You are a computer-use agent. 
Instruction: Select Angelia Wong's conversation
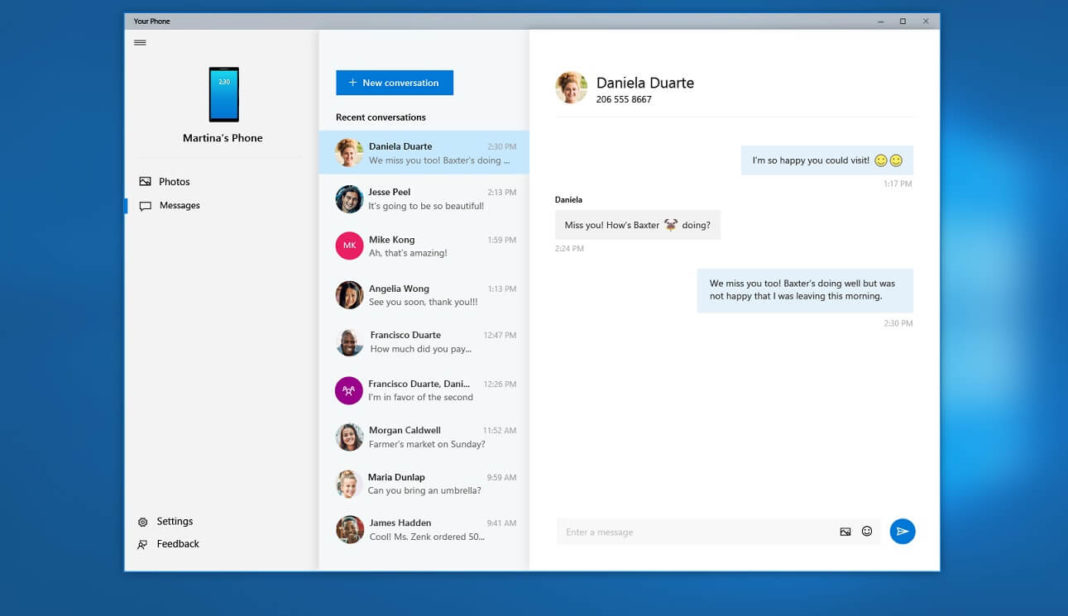(x=424, y=294)
